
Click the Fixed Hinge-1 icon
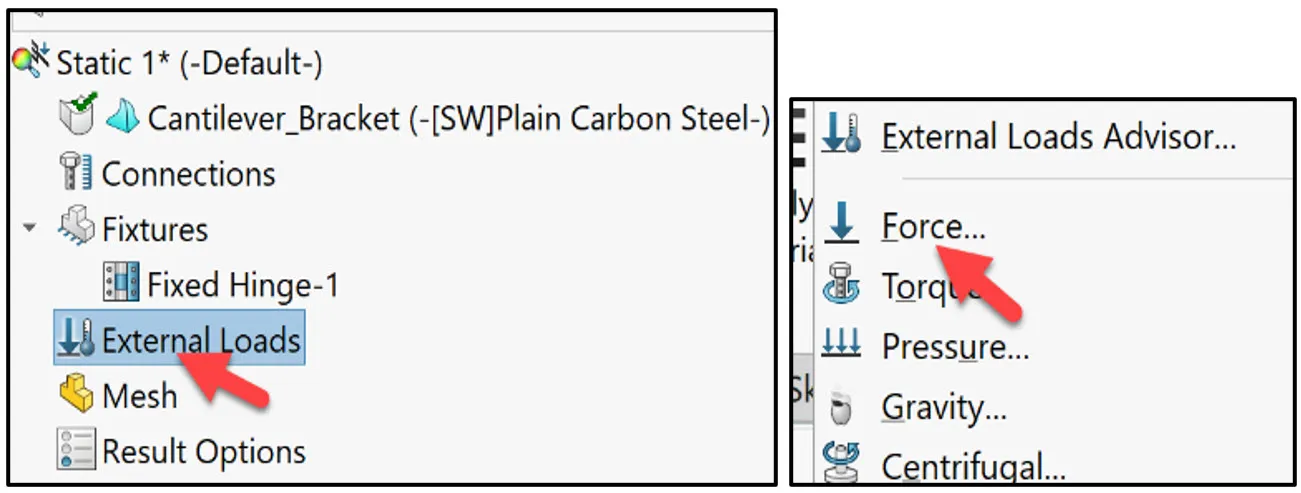(x=122, y=284)
